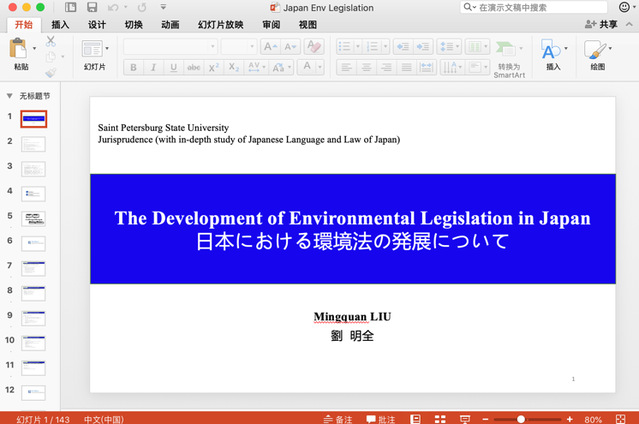Screen dimensions: 639x424
Task: Open the Drawing (绘图) tool
Action: pyautogui.click(x=596, y=49)
